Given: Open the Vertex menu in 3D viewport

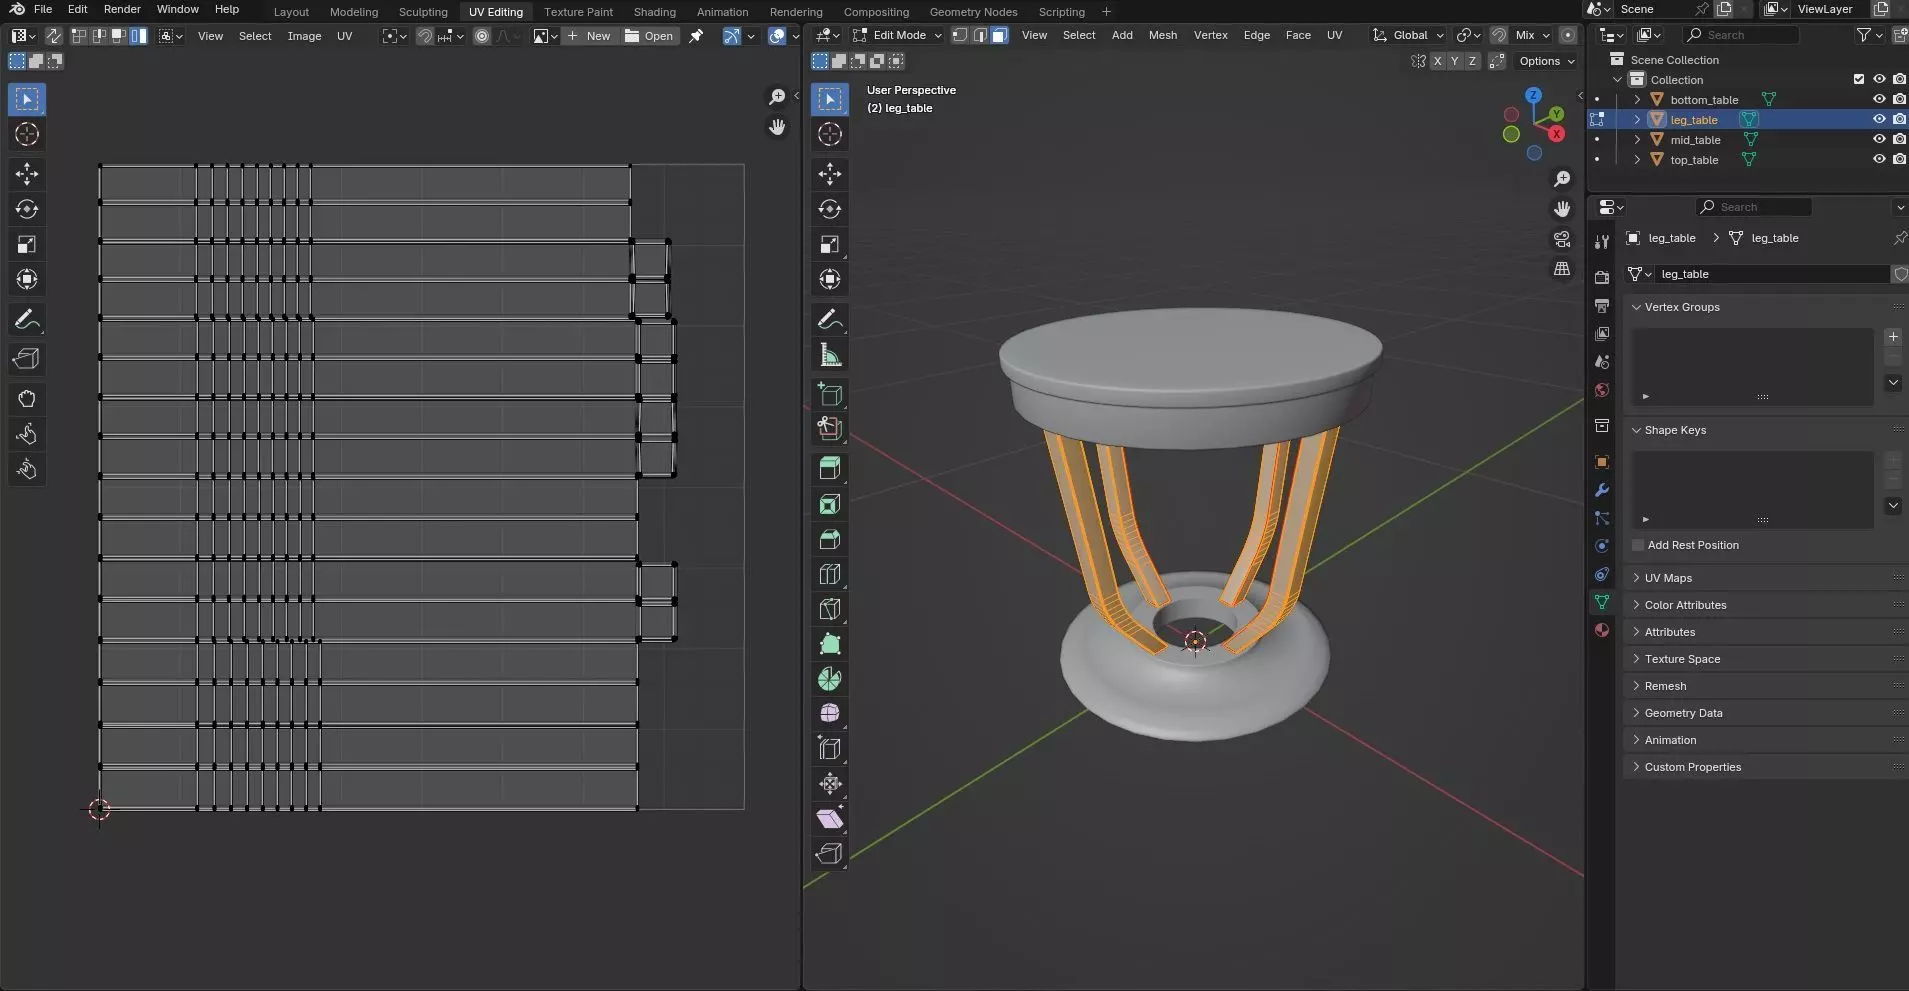Looking at the screenshot, I should (1210, 35).
